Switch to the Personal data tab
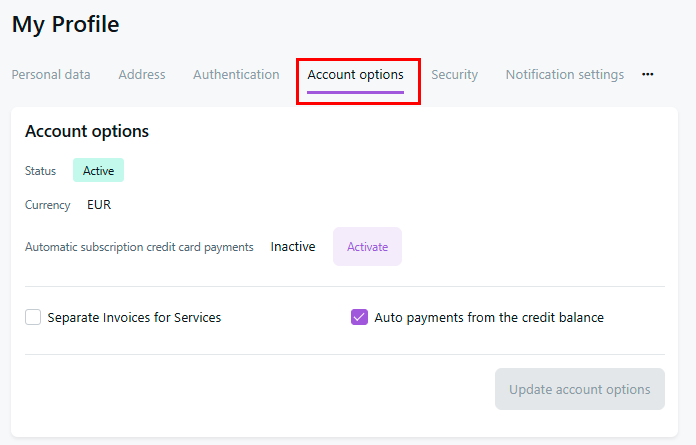This screenshot has height=445, width=696. click(51, 75)
